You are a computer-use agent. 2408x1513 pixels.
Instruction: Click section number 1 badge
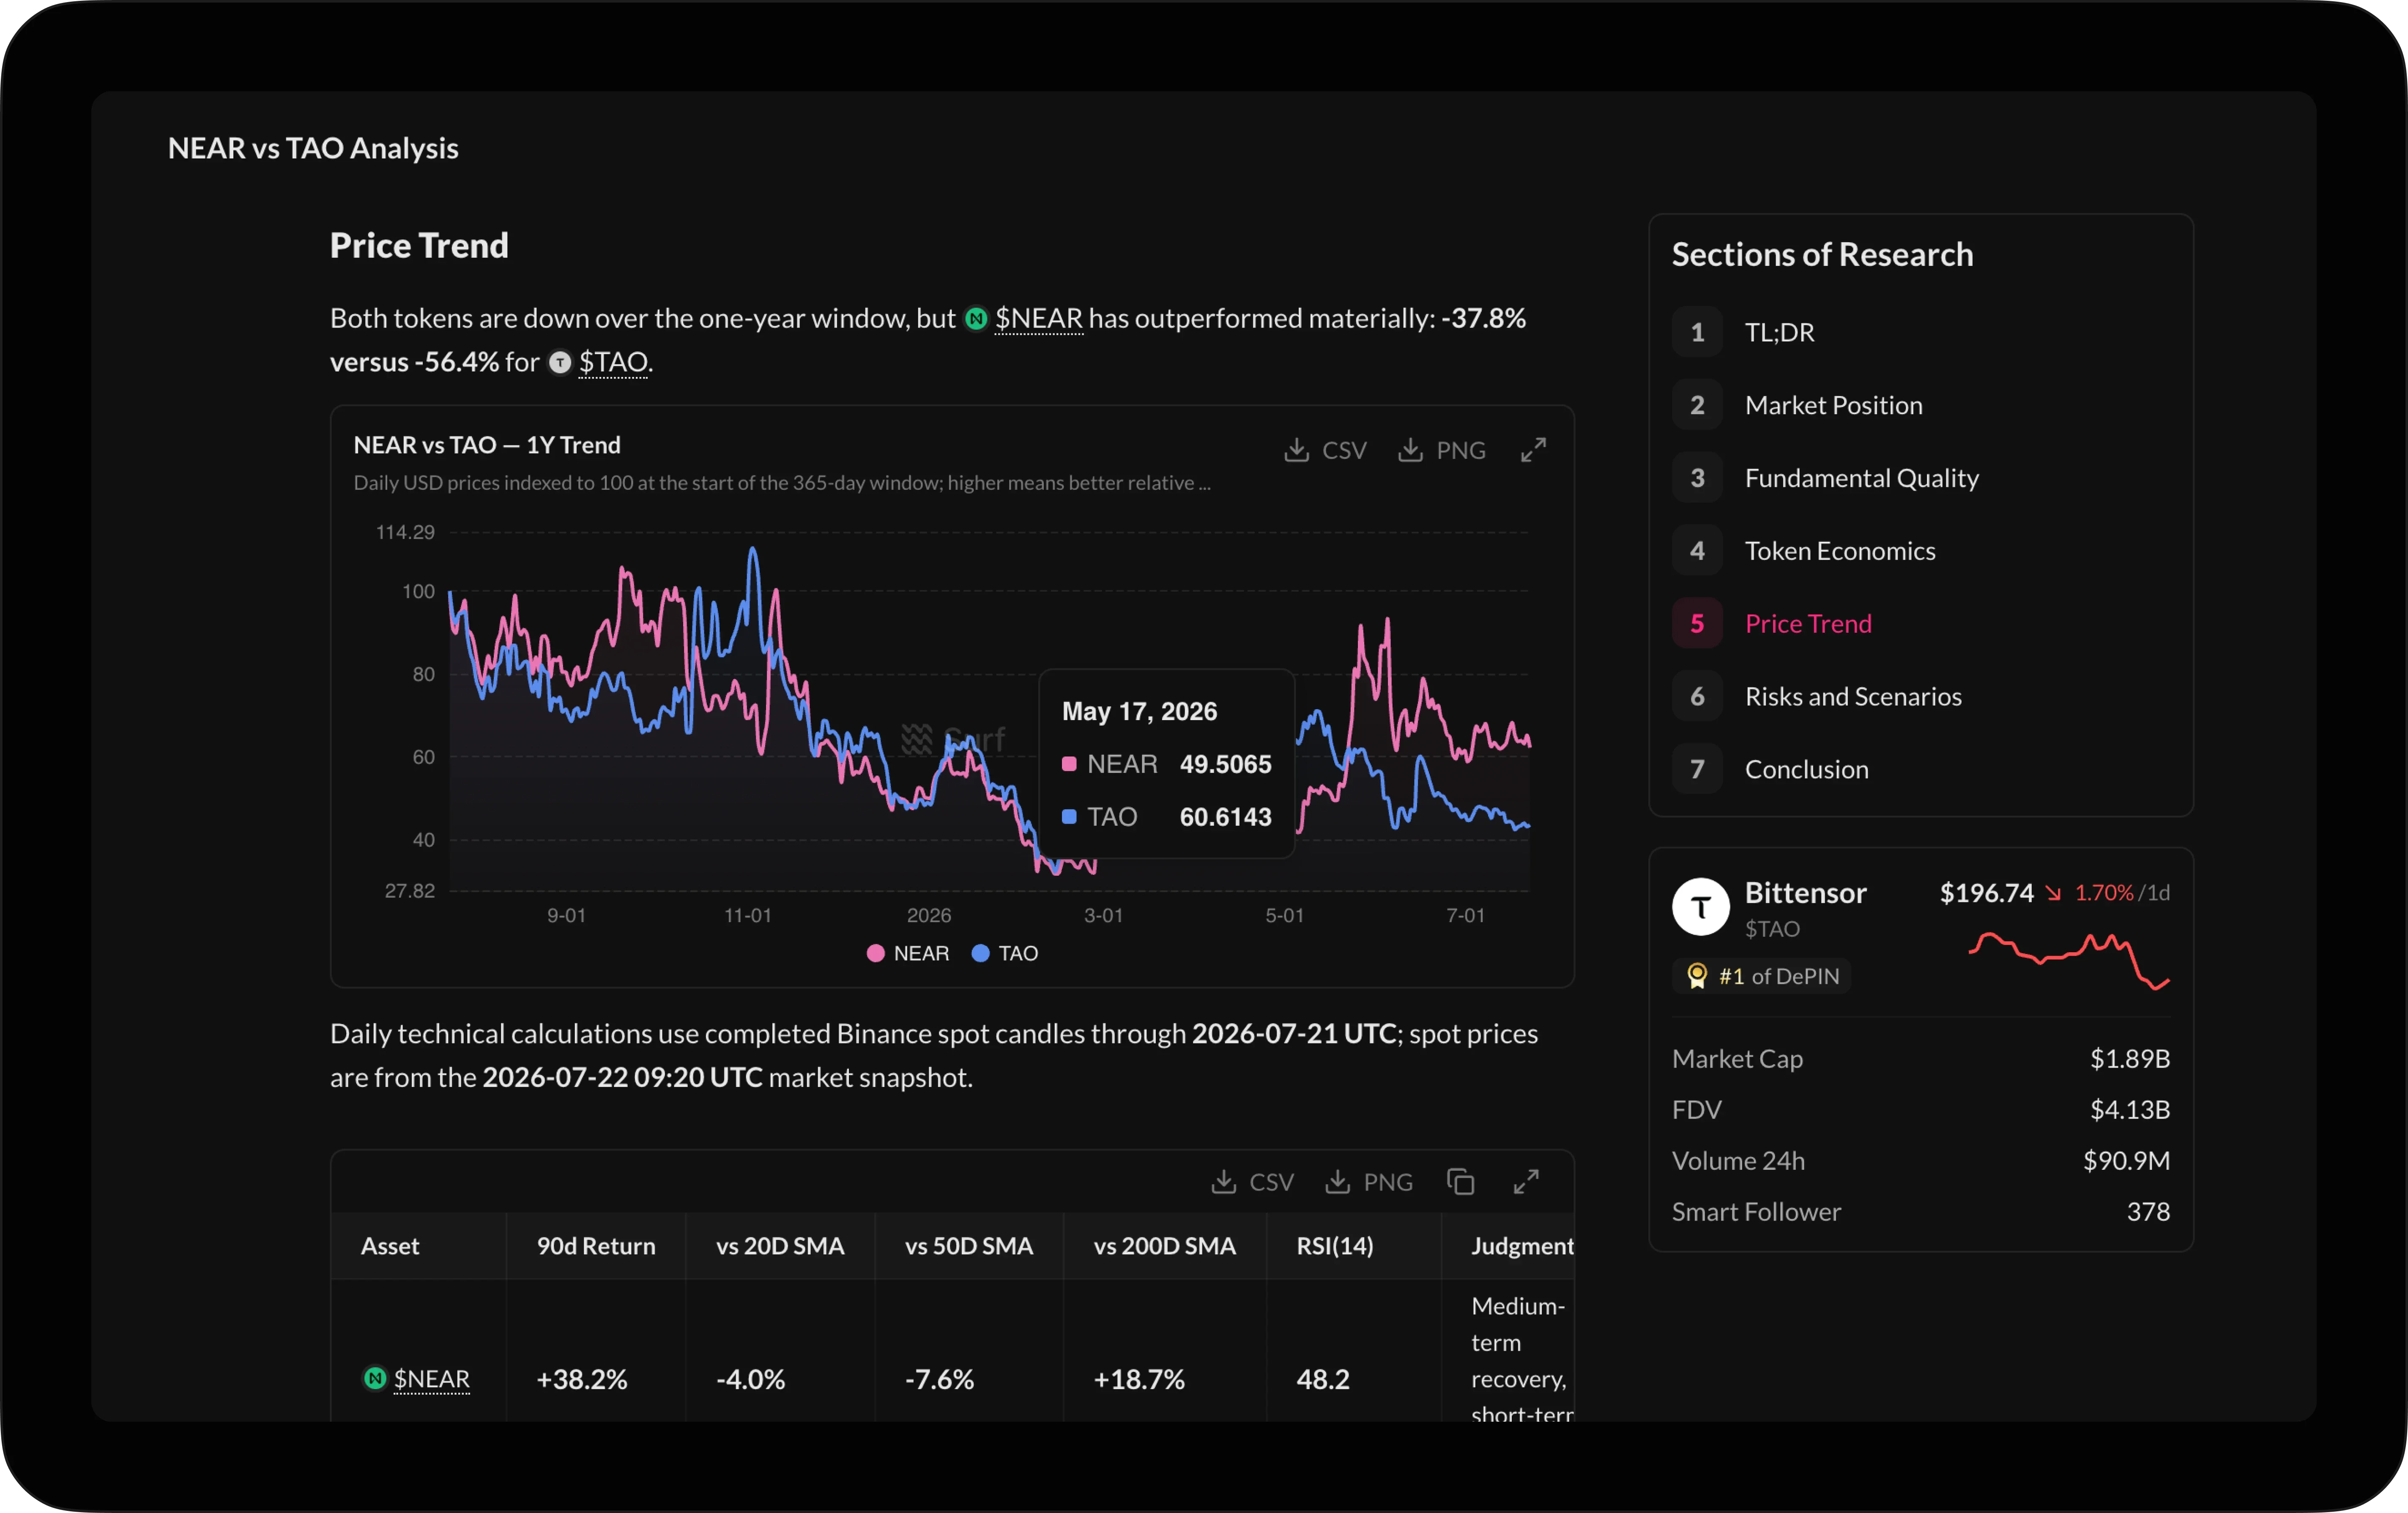(1697, 332)
